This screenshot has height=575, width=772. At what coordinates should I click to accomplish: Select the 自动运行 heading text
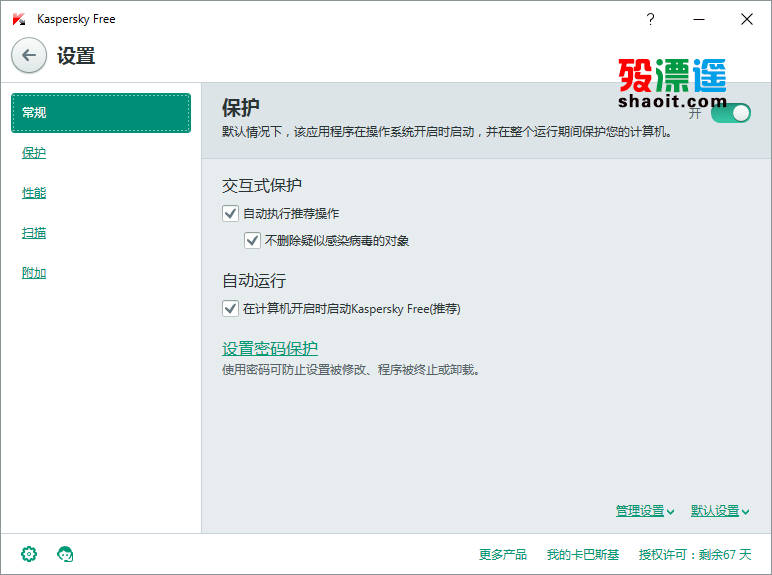click(x=254, y=281)
